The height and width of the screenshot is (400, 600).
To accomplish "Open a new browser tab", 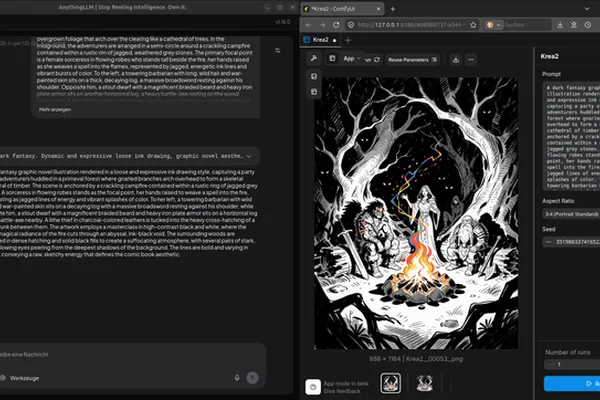I will pos(393,9).
